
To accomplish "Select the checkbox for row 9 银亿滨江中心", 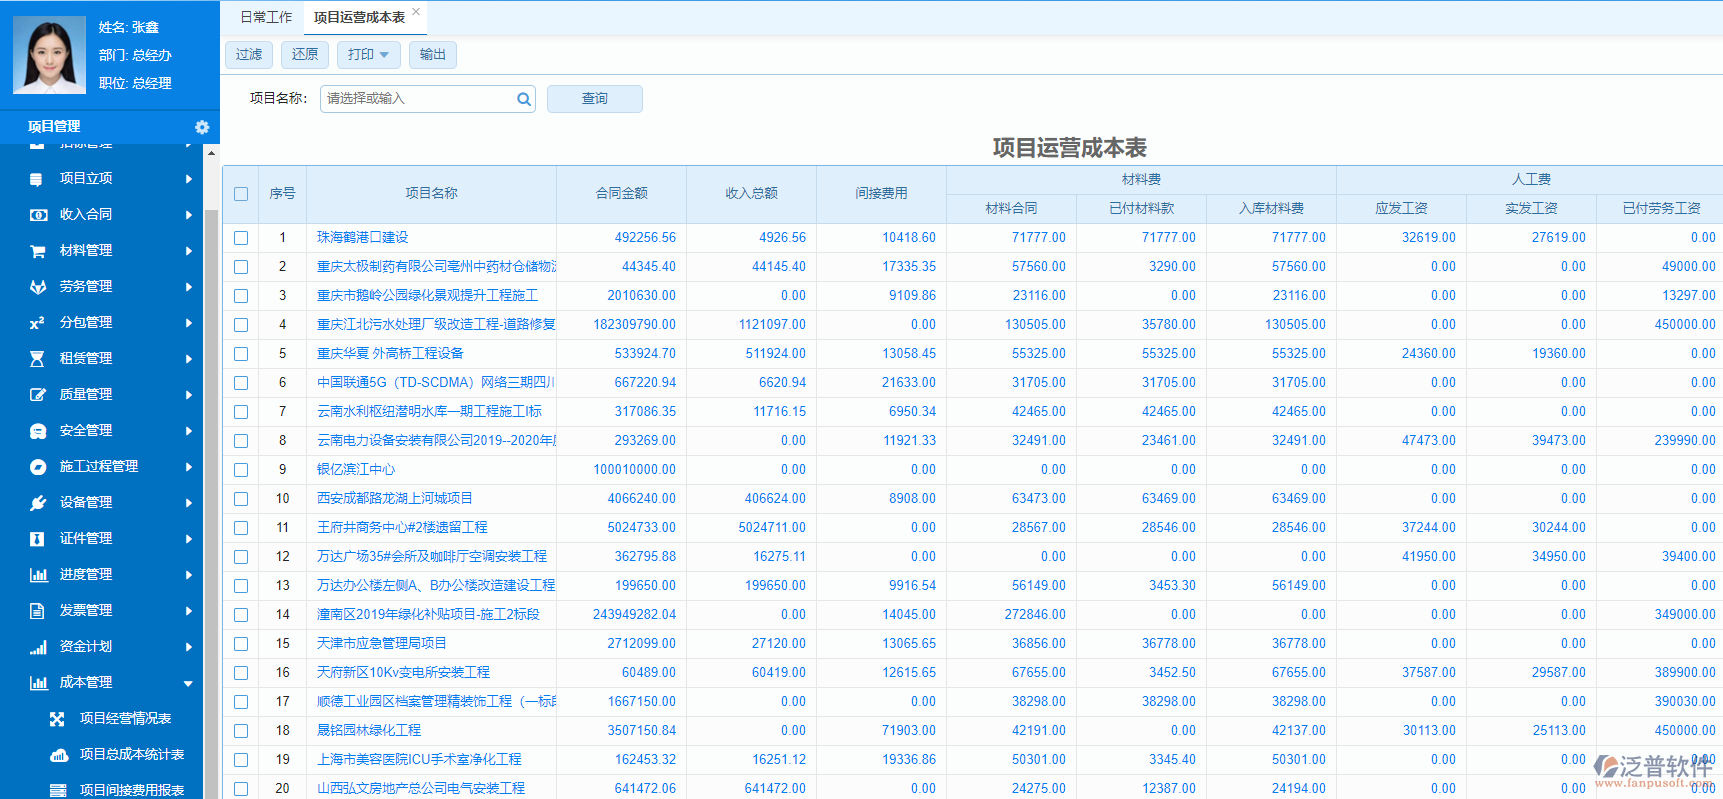I will coord(241,470).
